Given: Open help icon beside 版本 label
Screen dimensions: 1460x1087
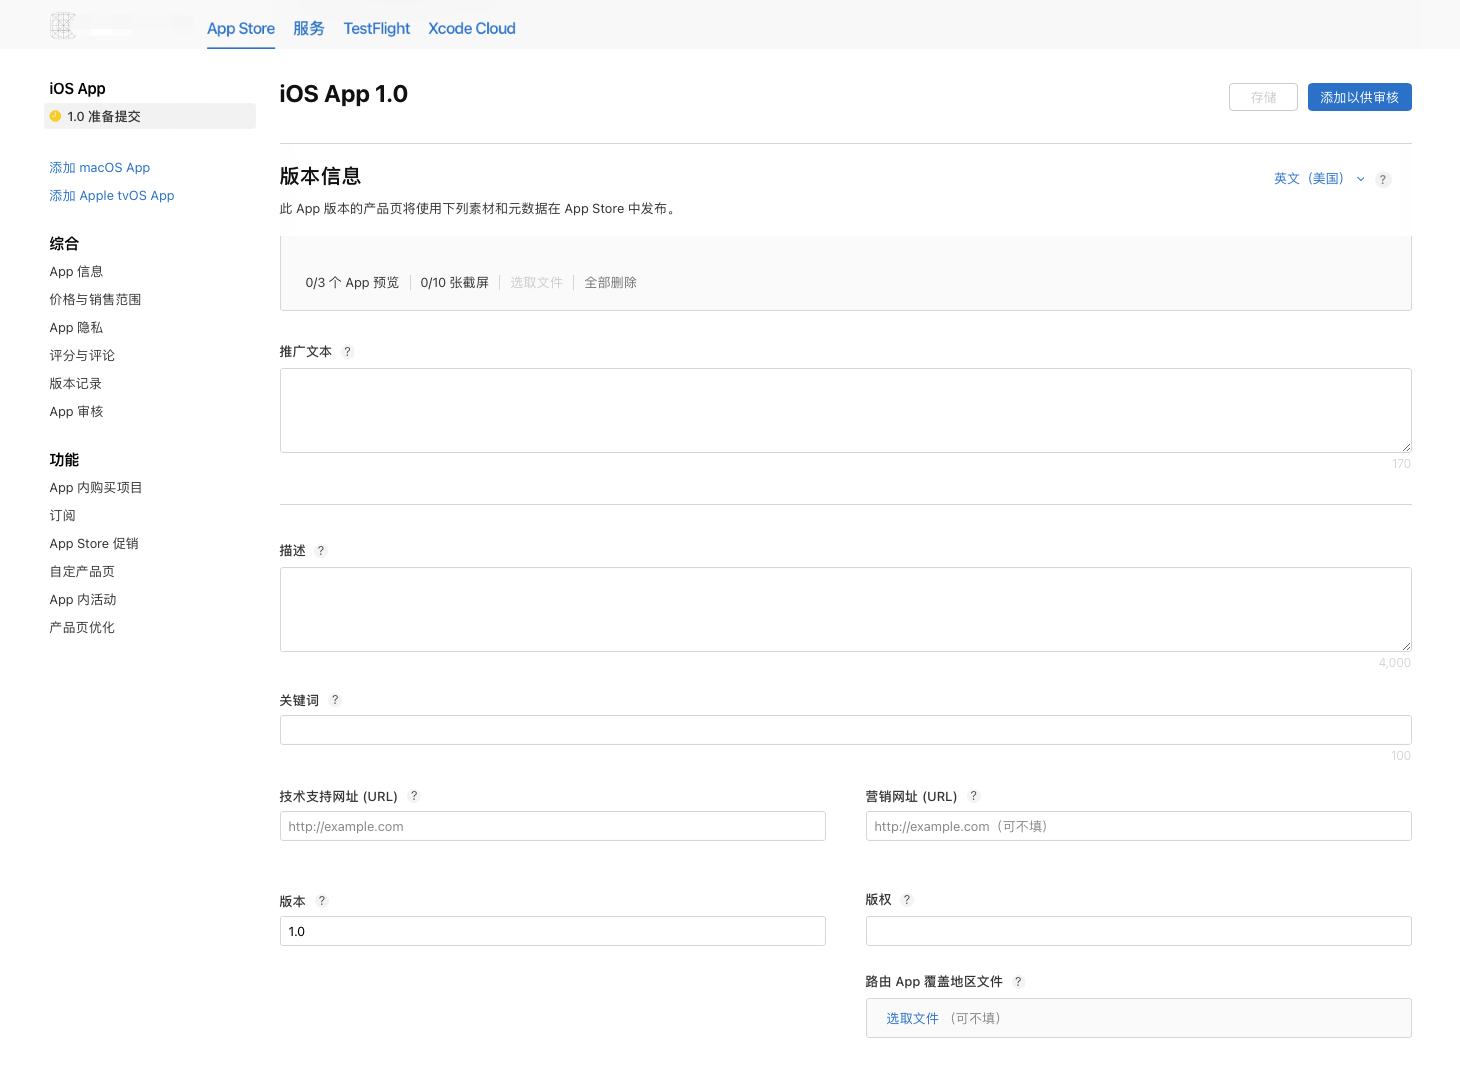Looking at the screenshot, I should tap(322, 901).
